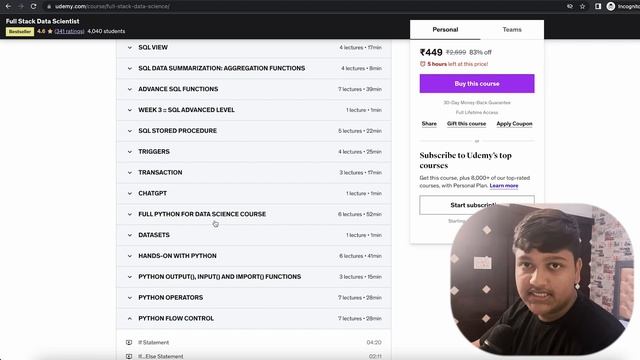Expand PYTHON OUTPUT(), INPUT() AND IMPORT() FUNCTIONS
The image size is (640, 360).
(x=253, y=276)
